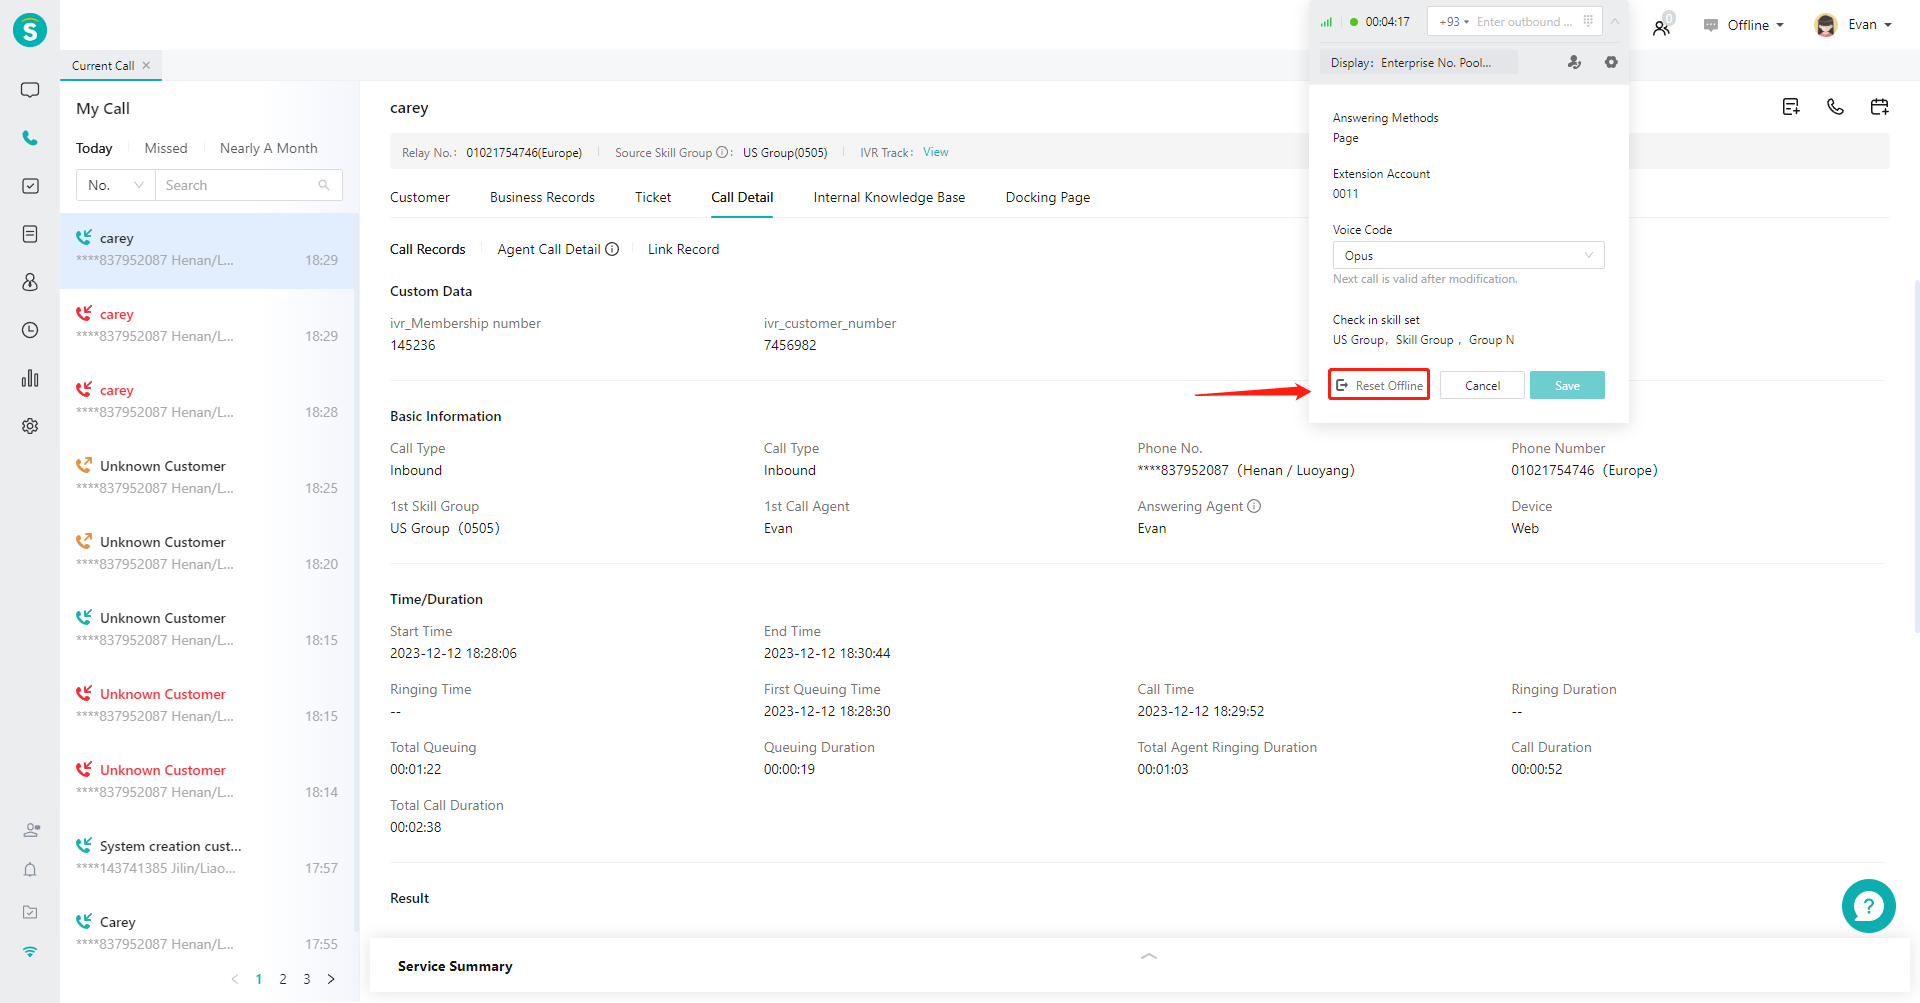Click the wifi network status sidebar icon
Viewport: 1920px width, 1003px height.
coord(30,952)
